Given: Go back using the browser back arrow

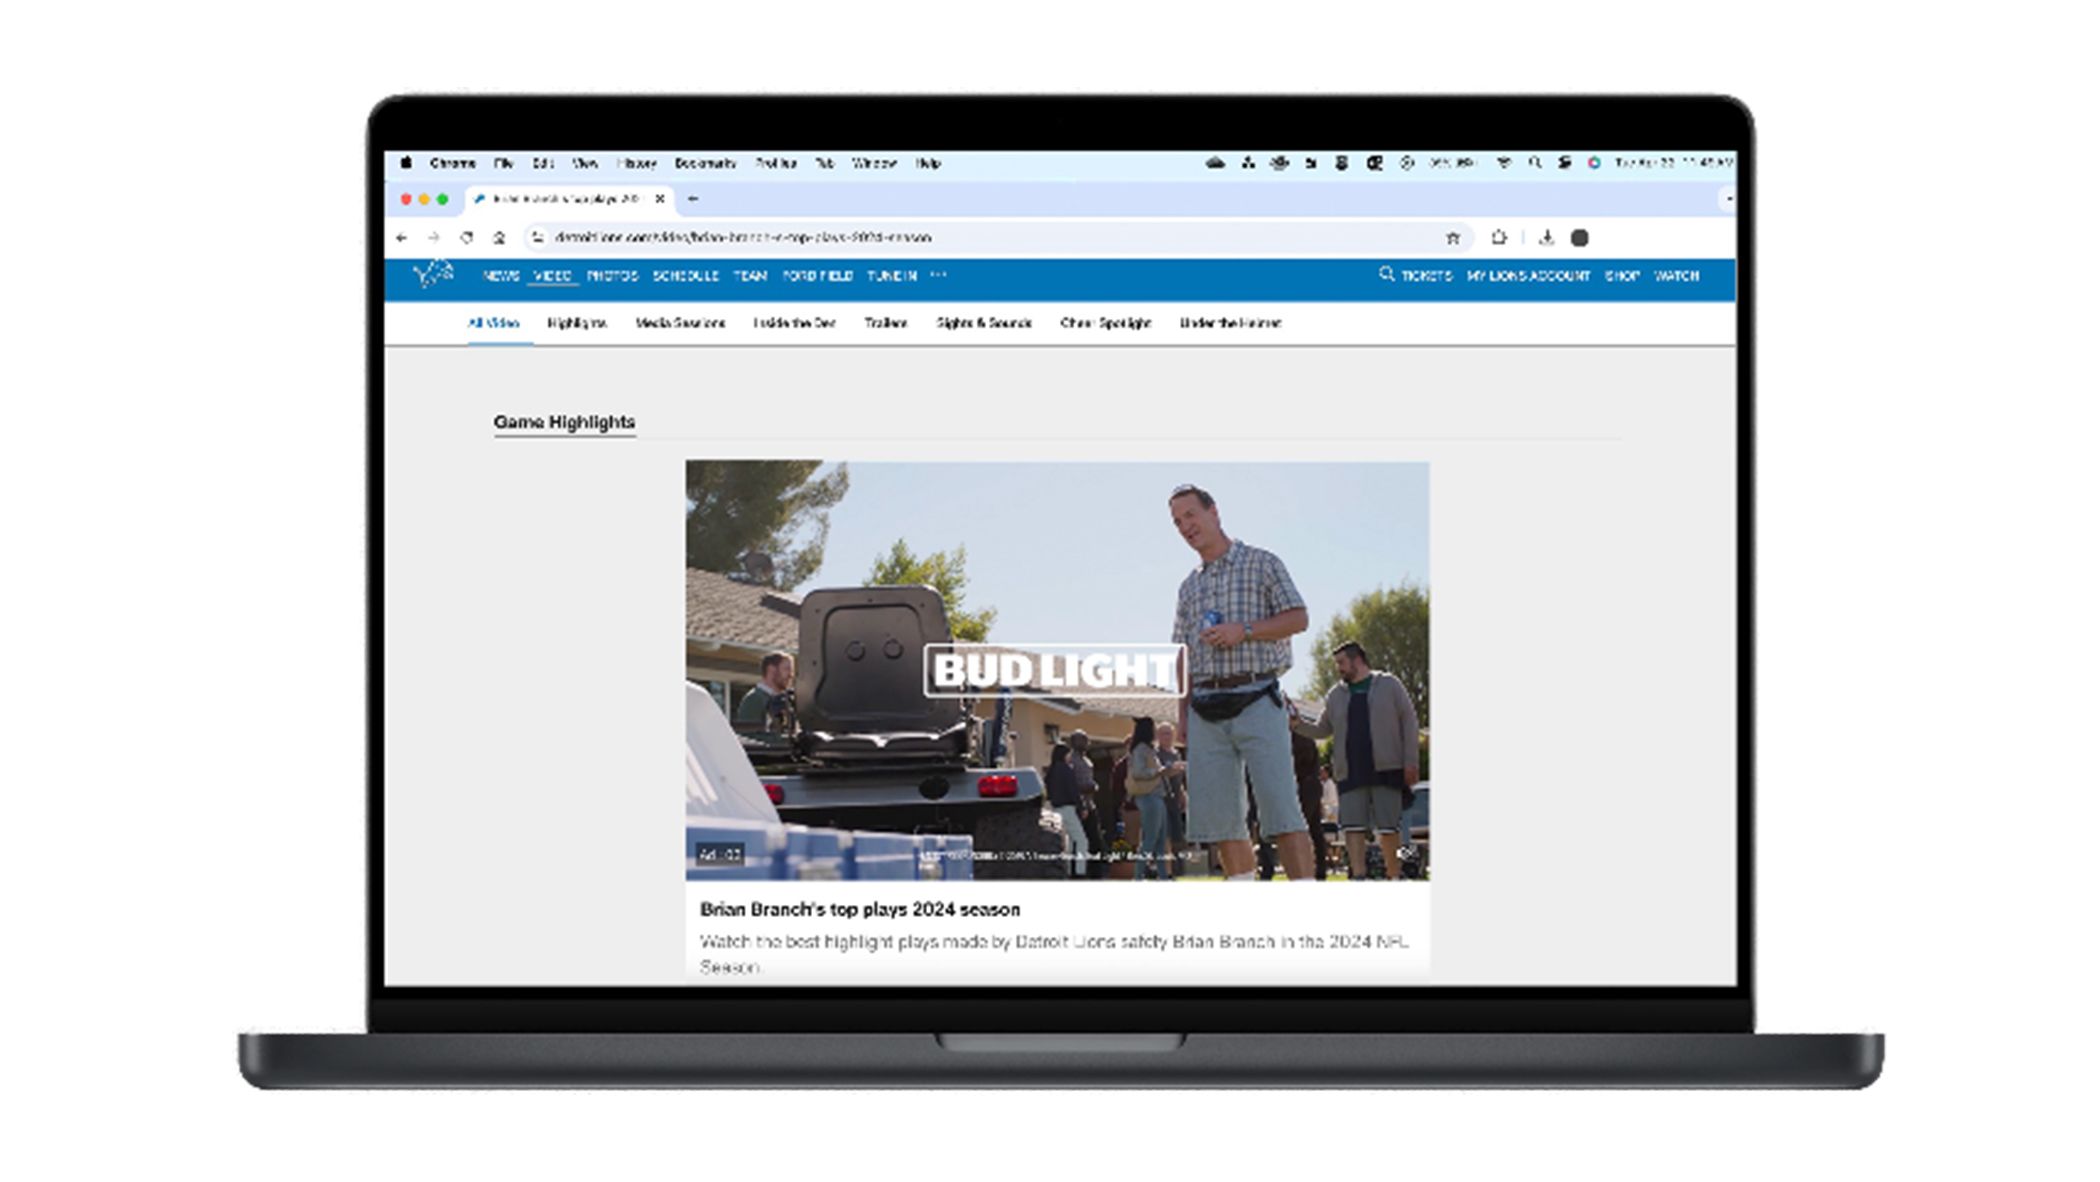Looking at the screenshot, I should tap(402, 238).
